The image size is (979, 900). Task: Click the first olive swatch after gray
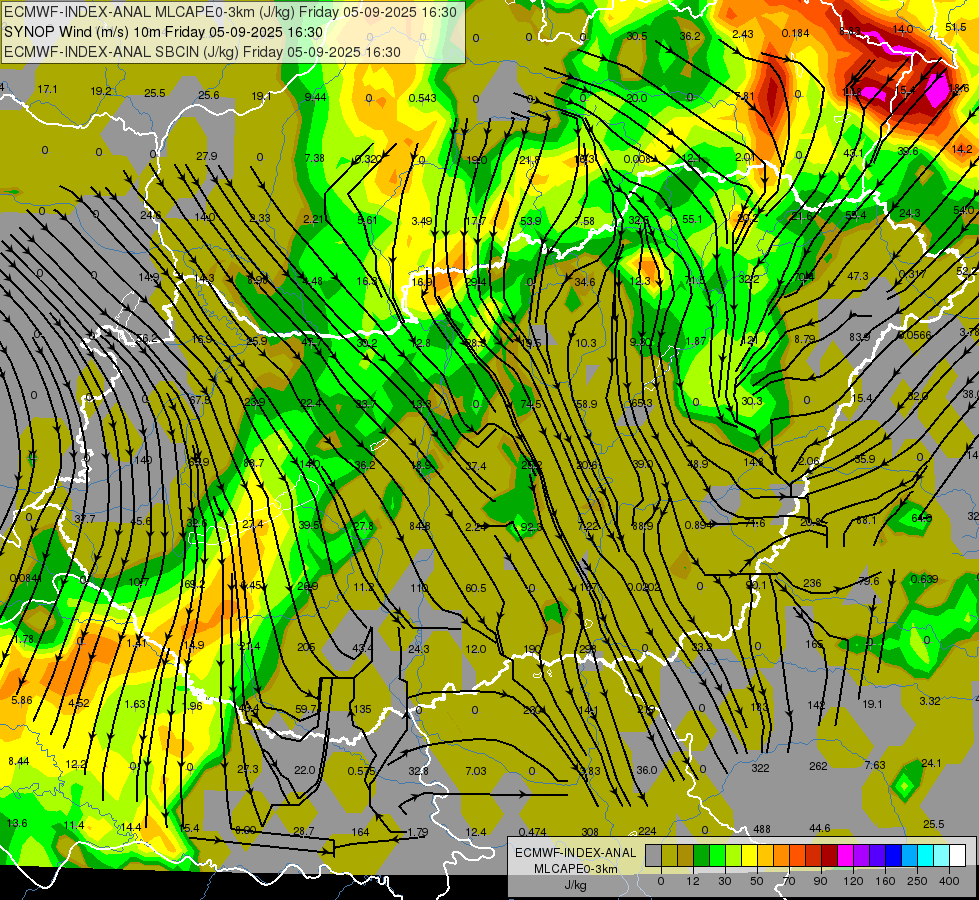(669, 856)
